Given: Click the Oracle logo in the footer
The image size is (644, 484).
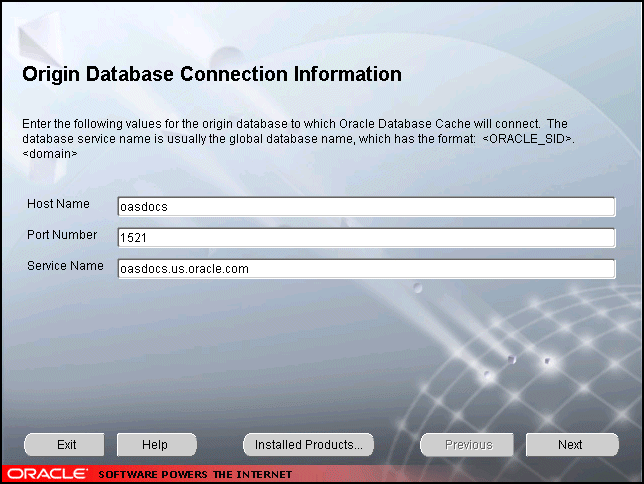Looking at the screenshot, I should point(47,474).
